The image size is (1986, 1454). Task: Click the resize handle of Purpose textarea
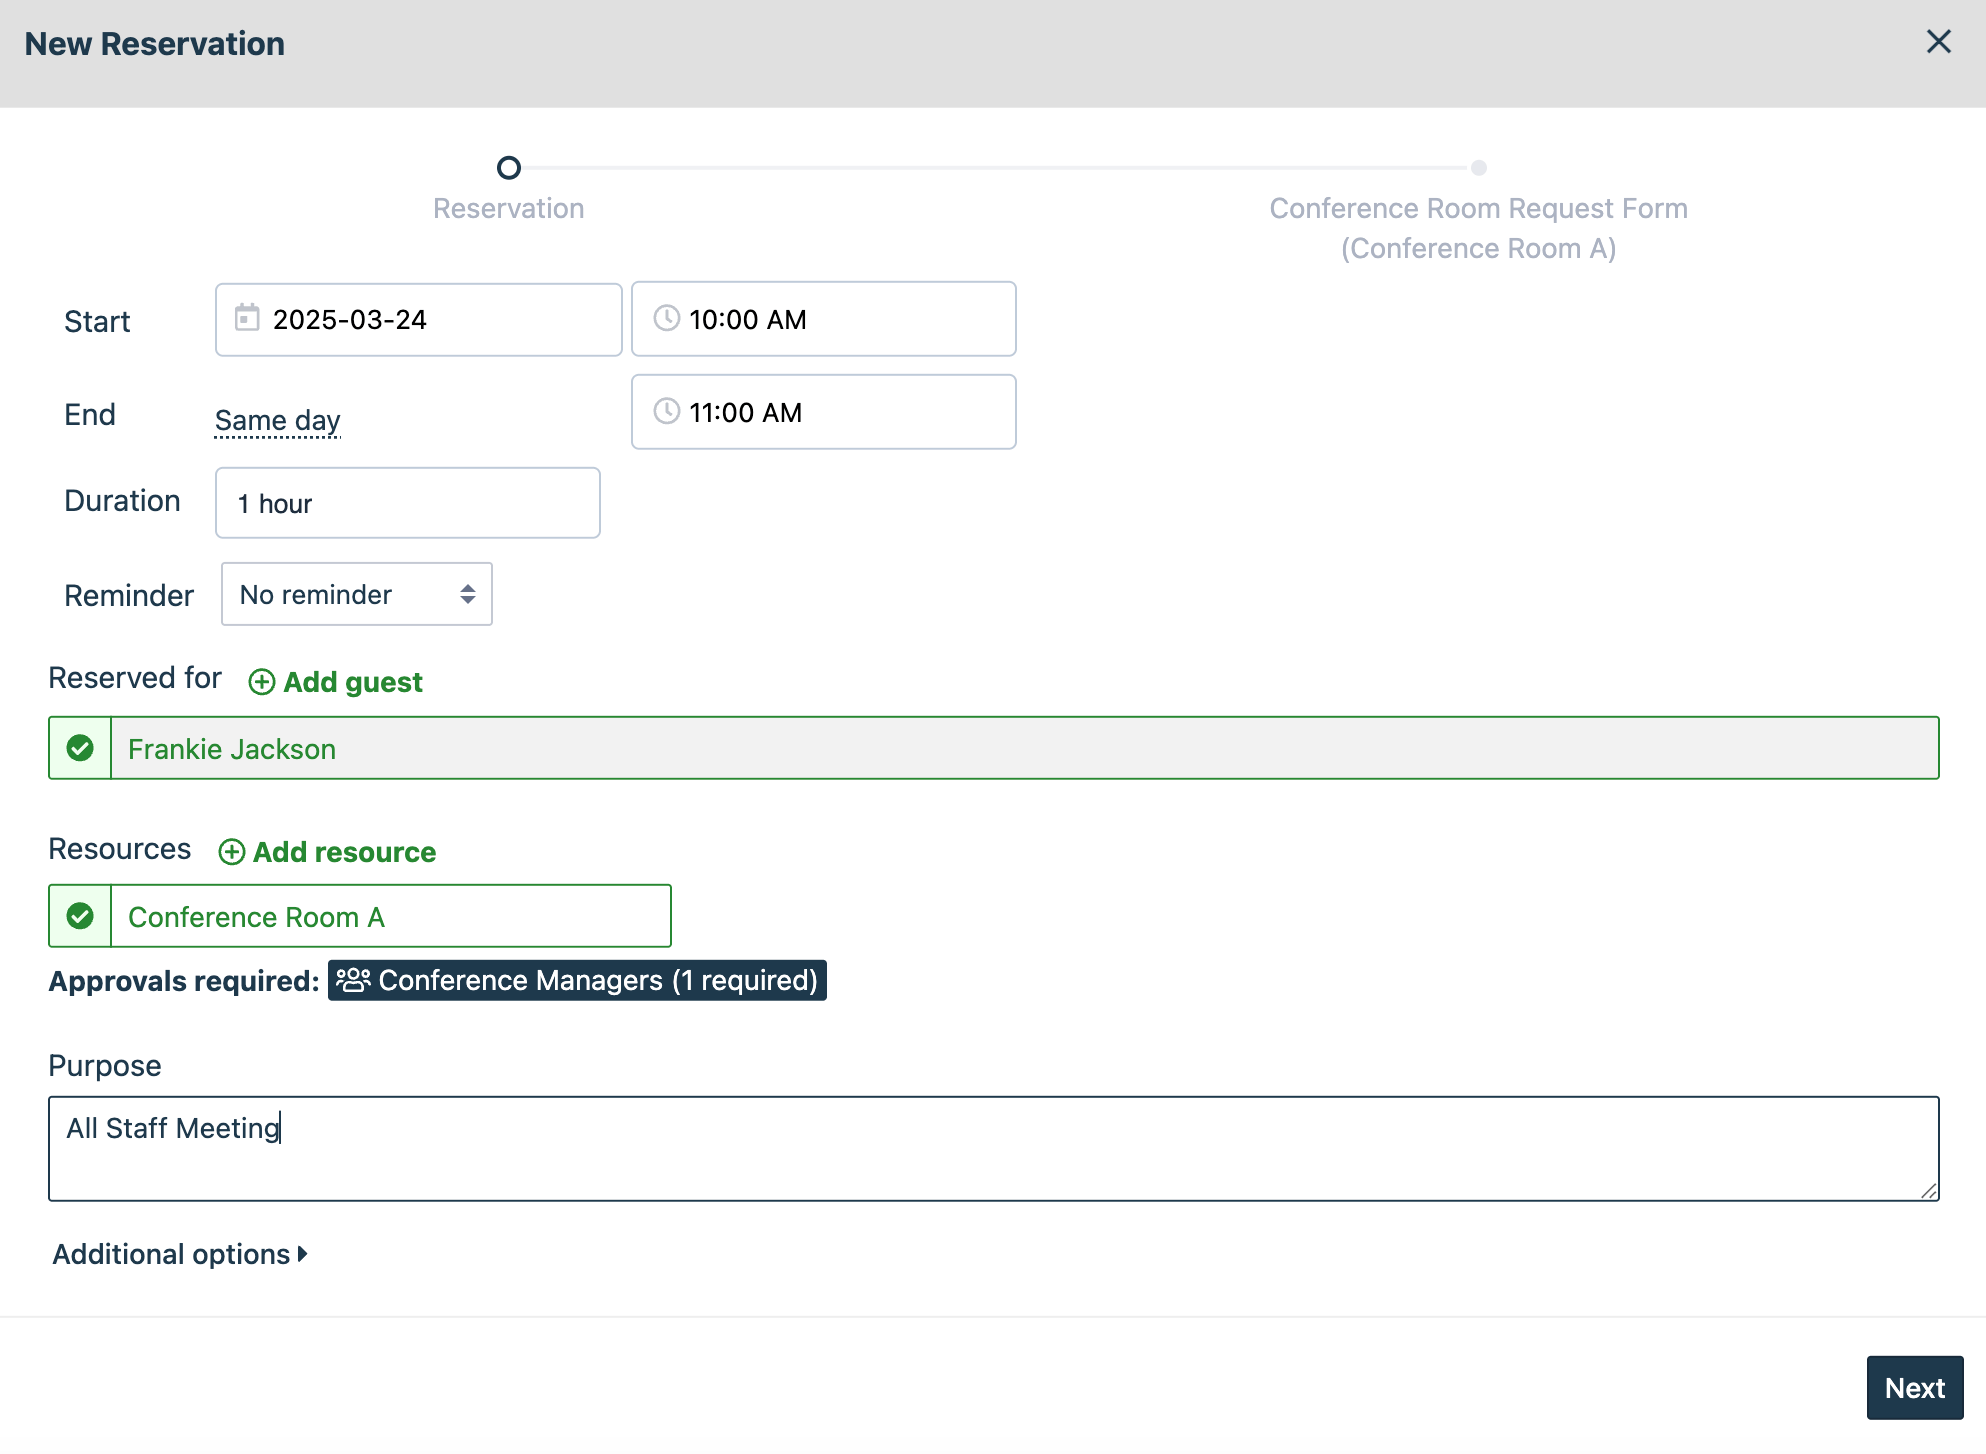[1929, 1190]
